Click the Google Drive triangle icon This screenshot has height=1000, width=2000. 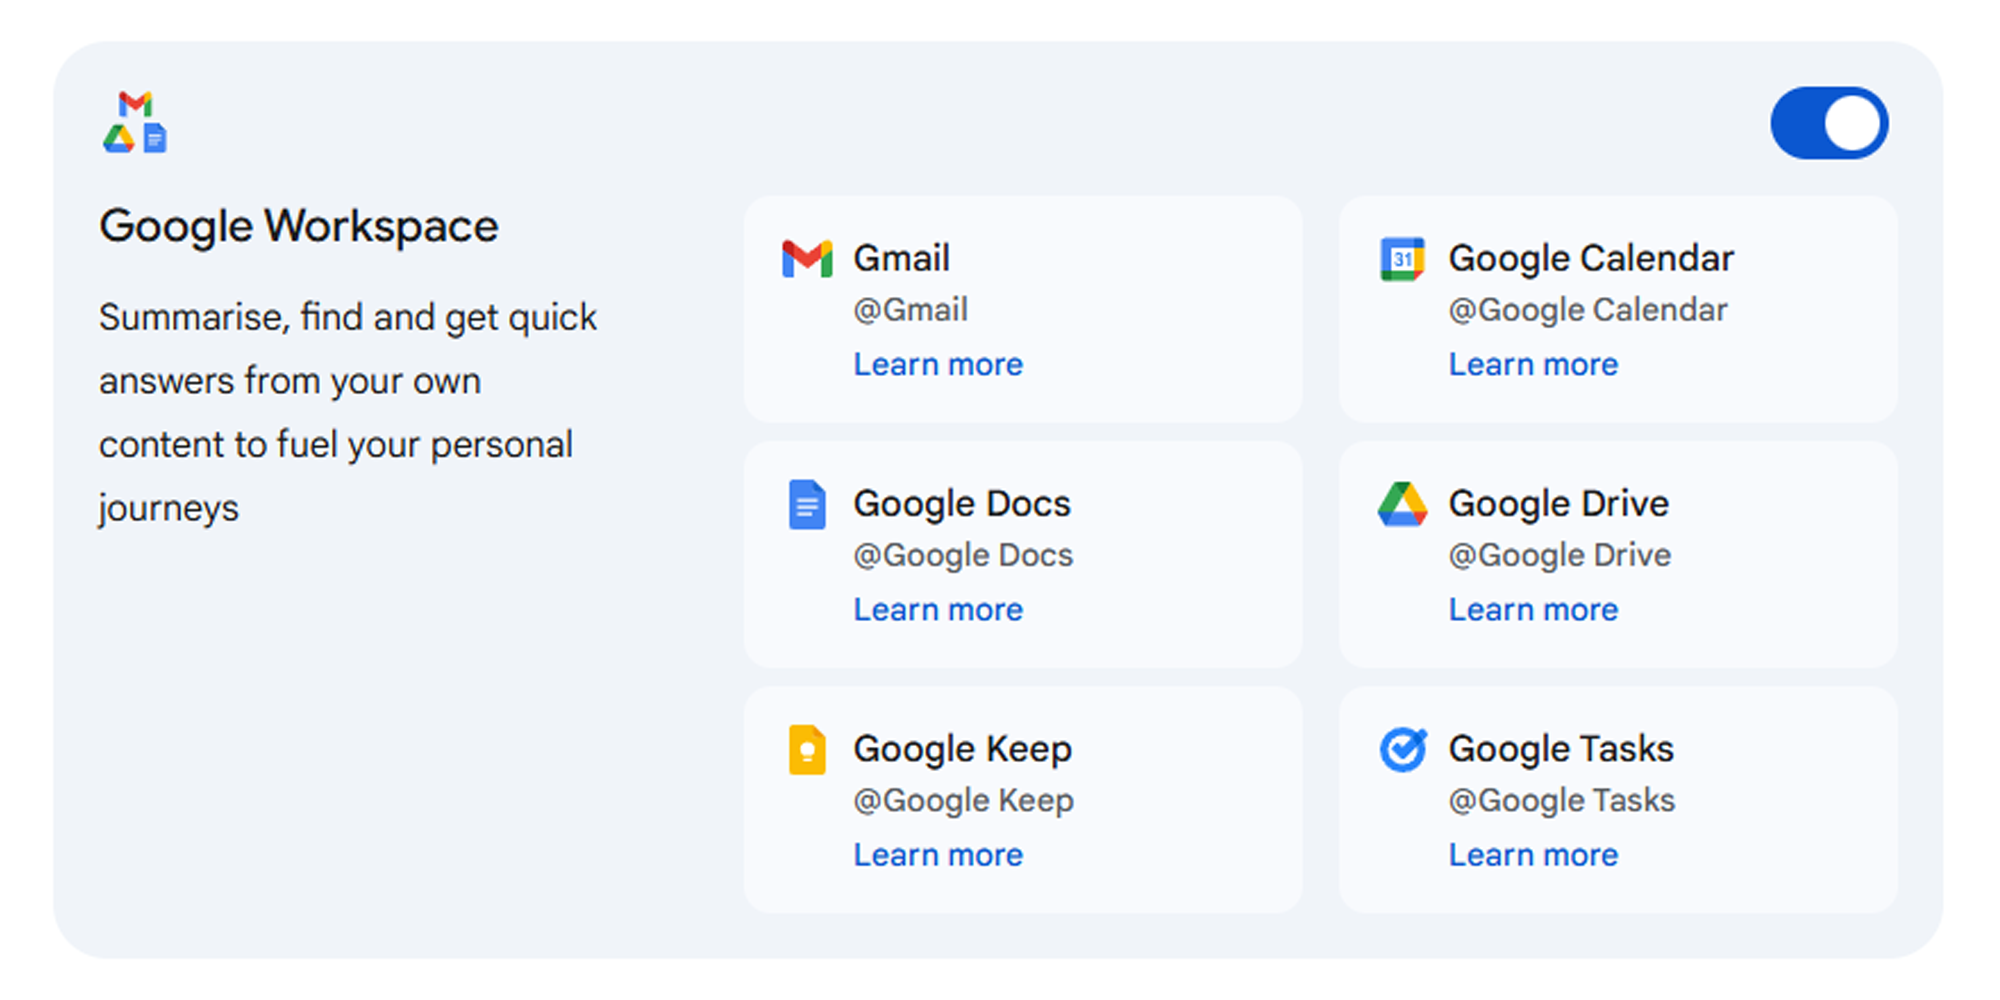[x=1402, y=504]
